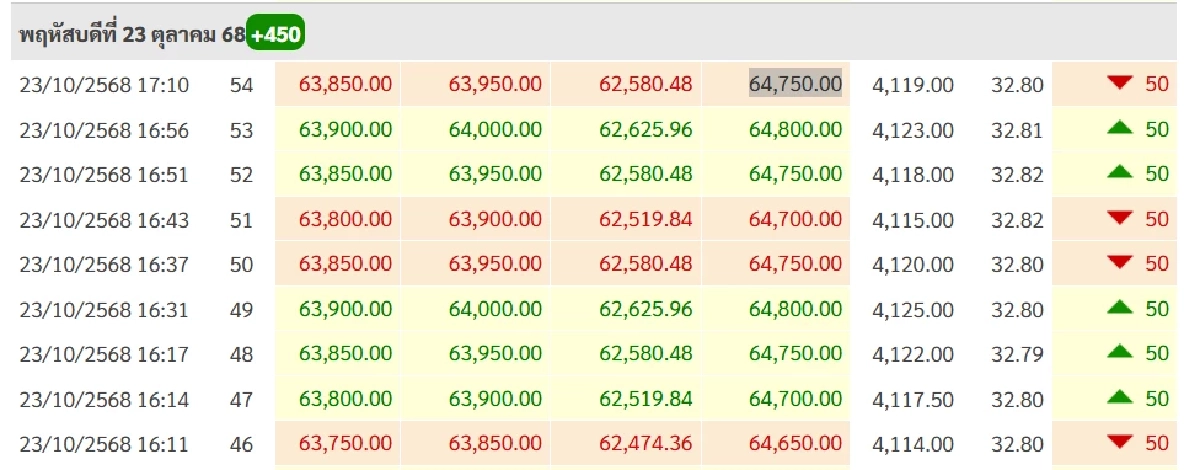Click the green up arrow in the 16:51 row

(x=1118, y=174)
